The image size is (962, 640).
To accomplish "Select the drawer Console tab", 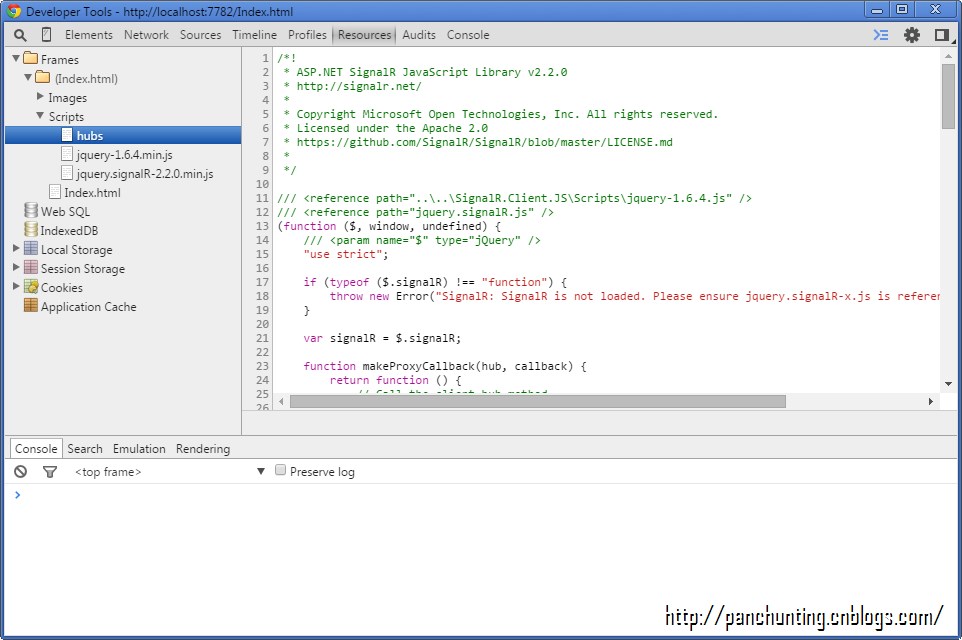I will [x=36, y=449].
